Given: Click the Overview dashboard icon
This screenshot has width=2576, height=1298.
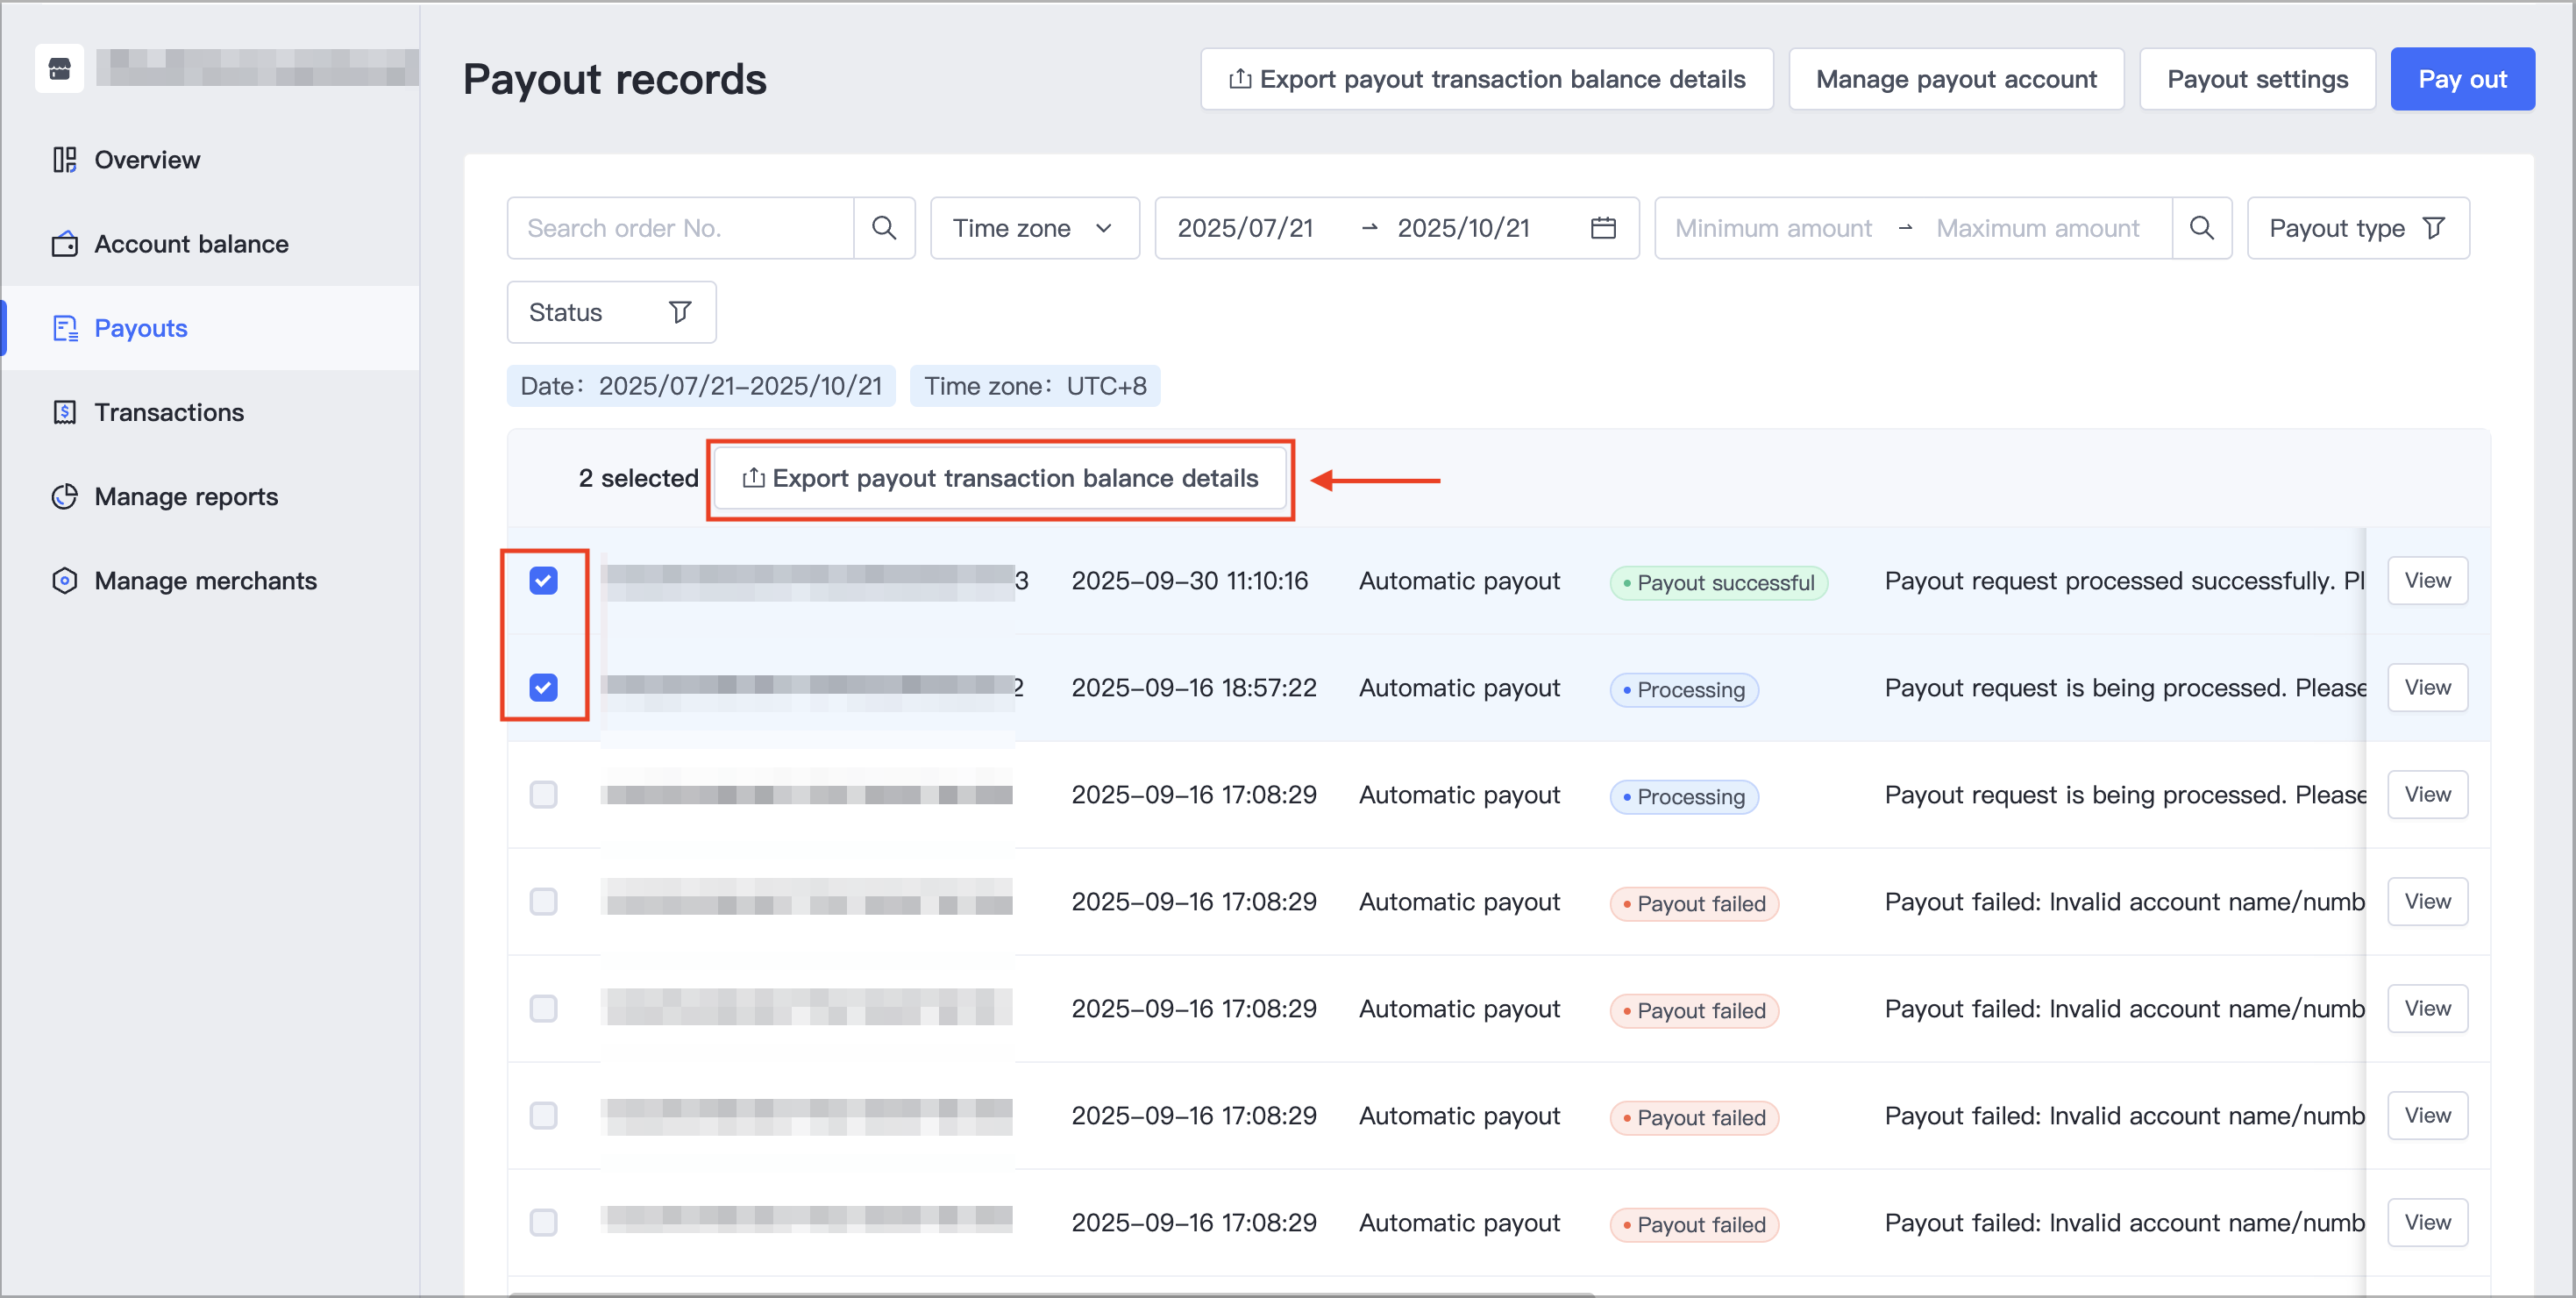Looking at the screenshot, I should click(65, 160).
